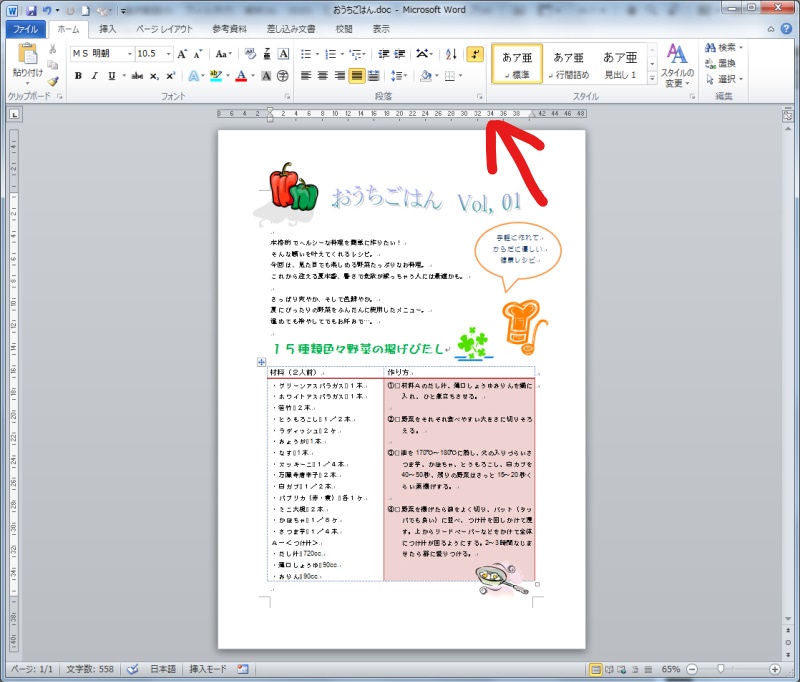Open the Change Case (Aa) icon
800x682 pixels.
point(222,51)
